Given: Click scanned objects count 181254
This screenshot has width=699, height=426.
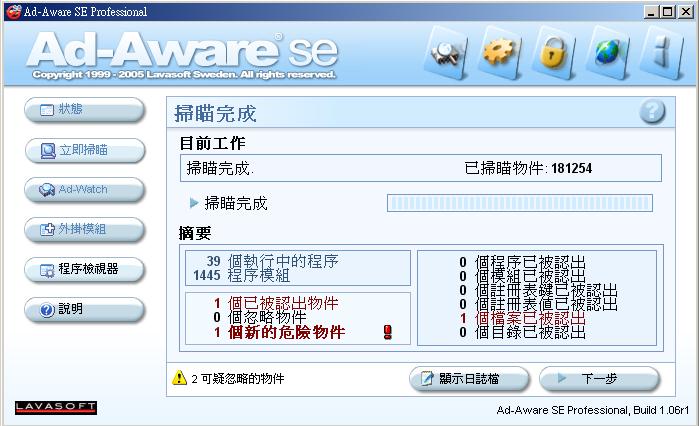Looking at the screenshot, I should click(x=572, y=168).
